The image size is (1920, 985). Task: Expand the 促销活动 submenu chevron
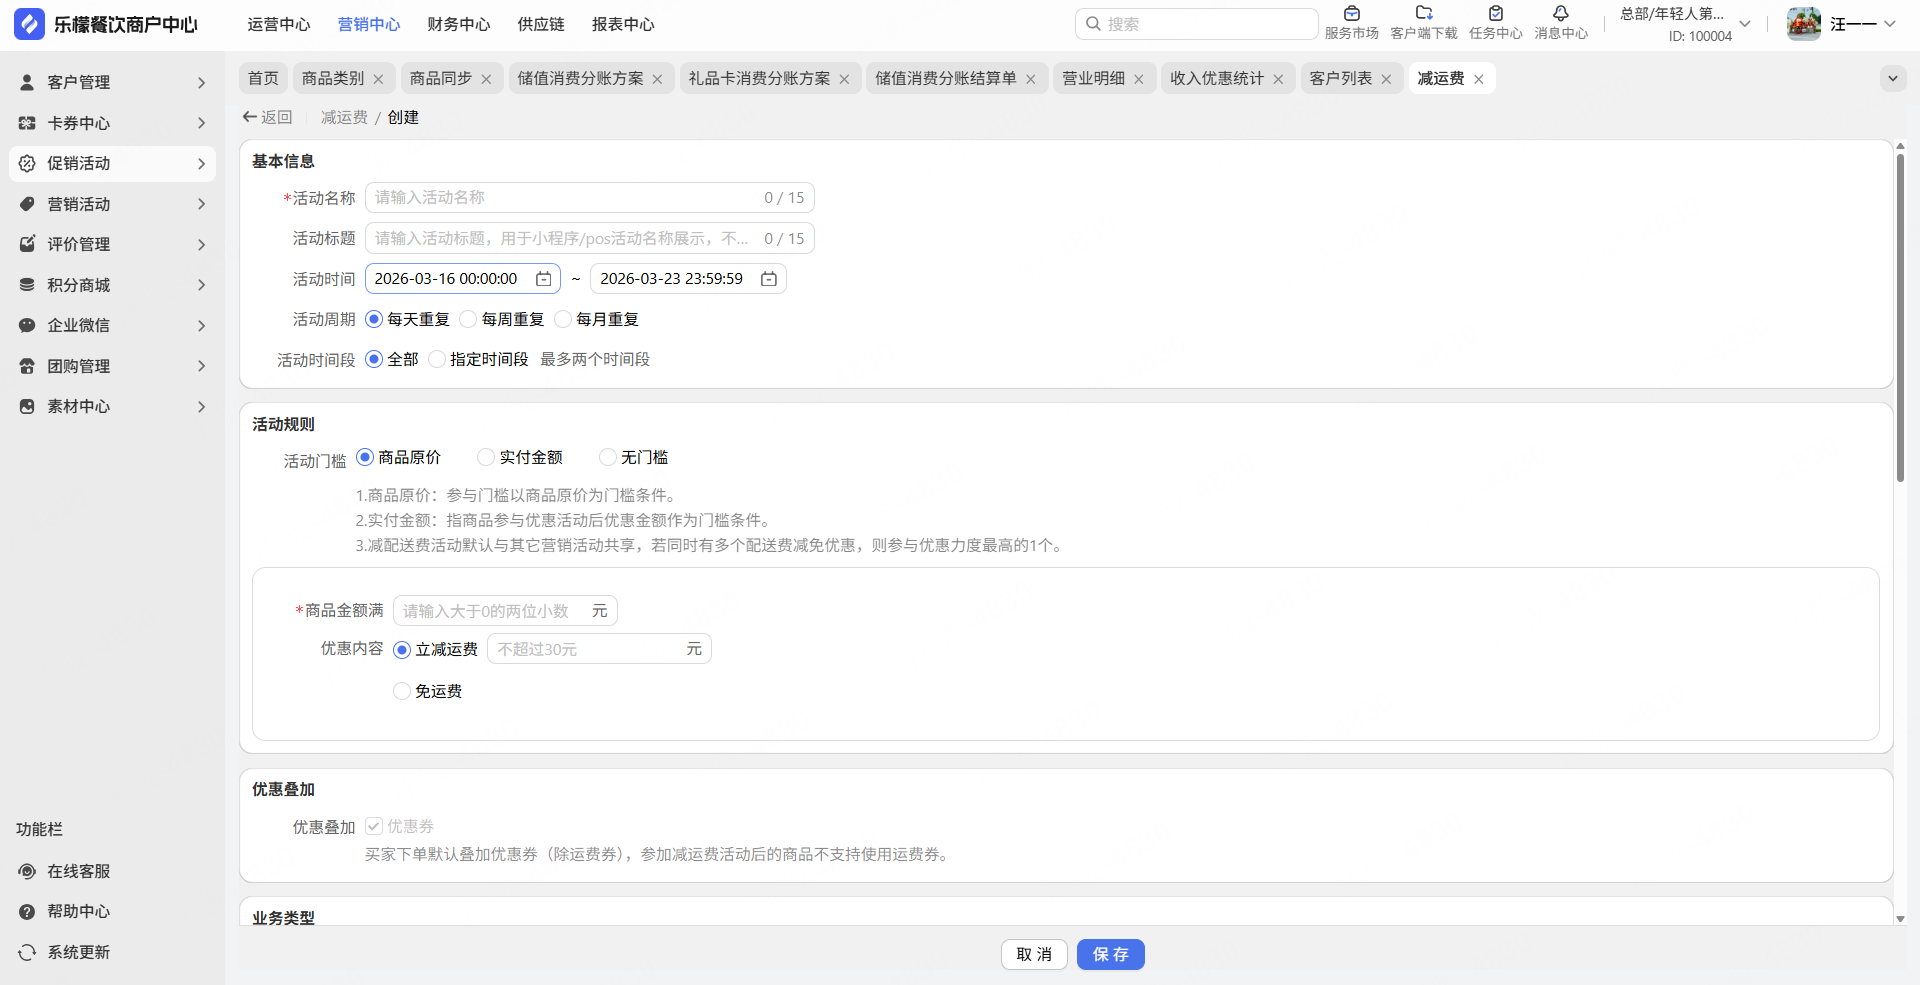pyautogui.click(x=201, y=164)
